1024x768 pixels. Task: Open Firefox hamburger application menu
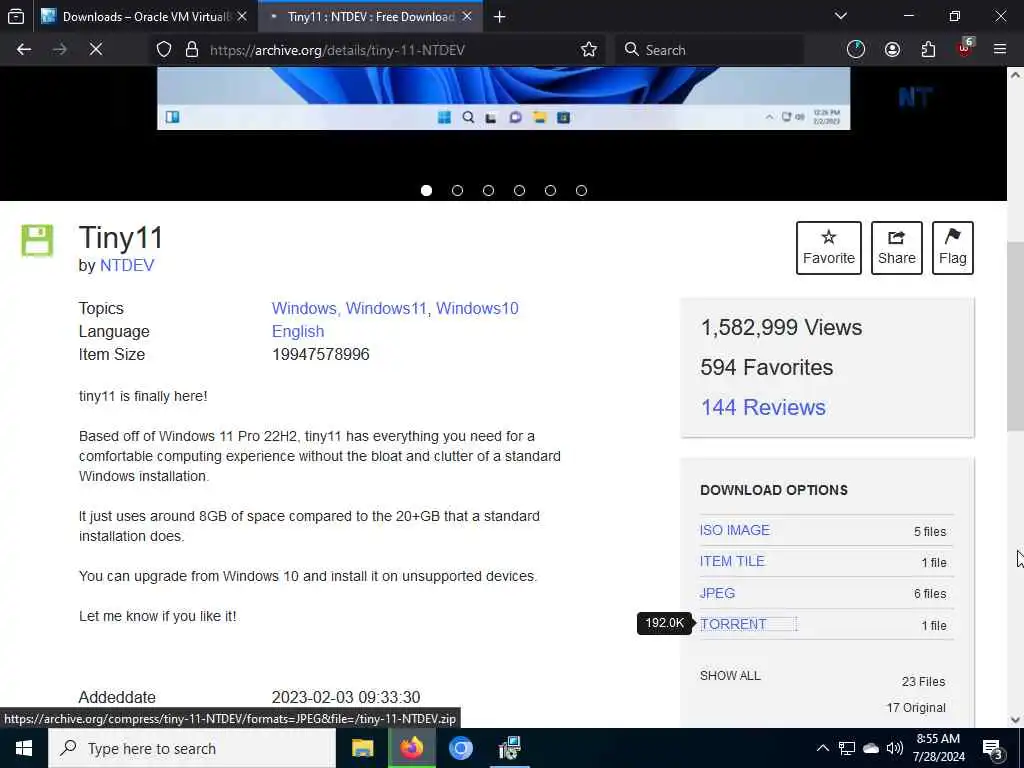coord(1000,50)
